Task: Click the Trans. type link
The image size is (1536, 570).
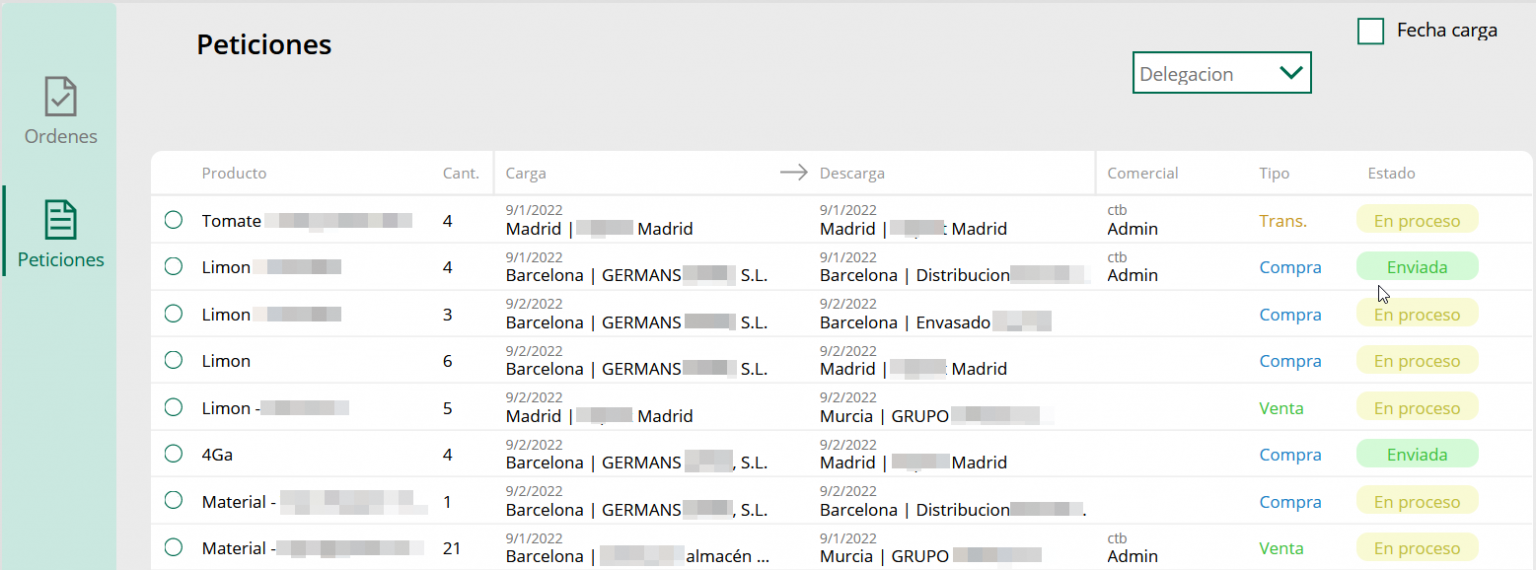Action: tap(1282, 221)
